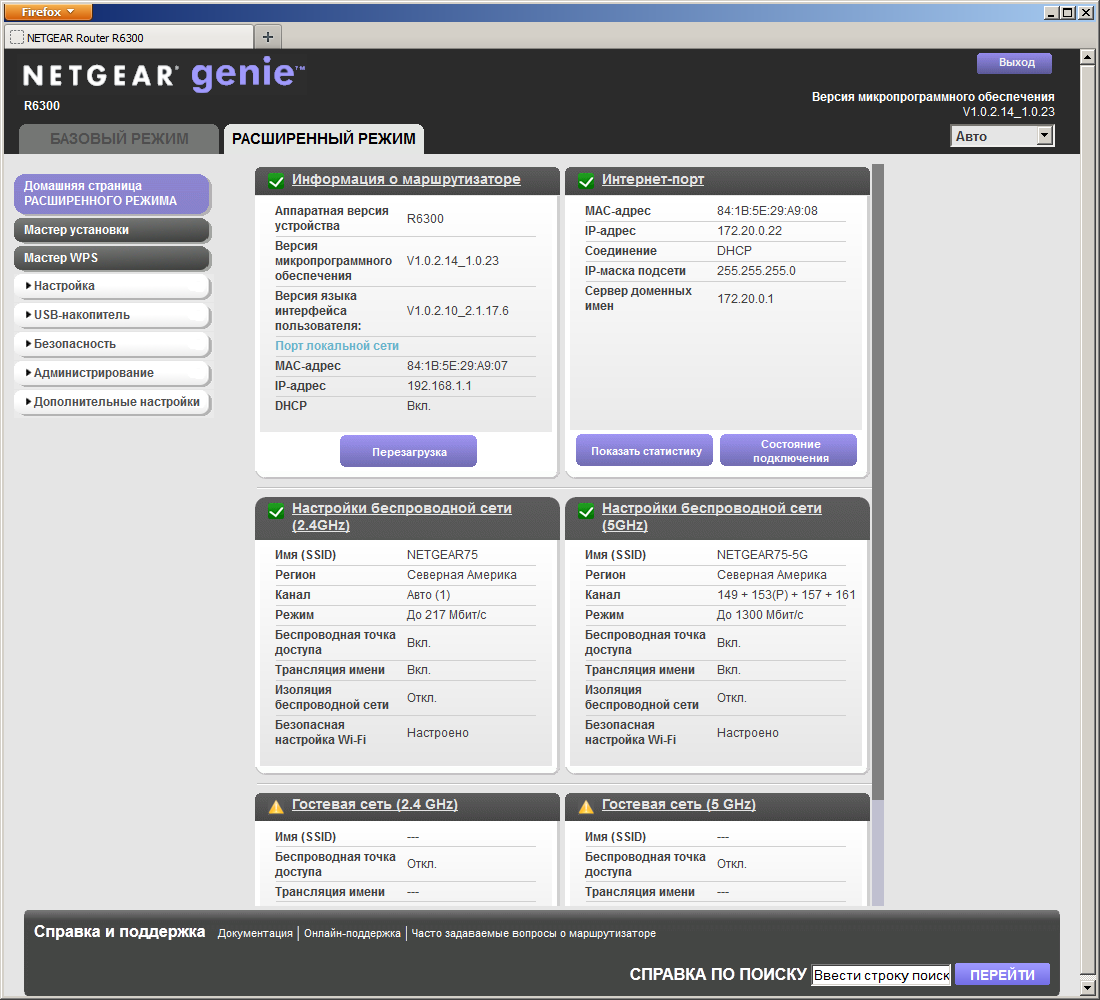The image size is (1100, 1000).
Task: Click the inner panel vertical scrollbar
Action: point(878,484)
